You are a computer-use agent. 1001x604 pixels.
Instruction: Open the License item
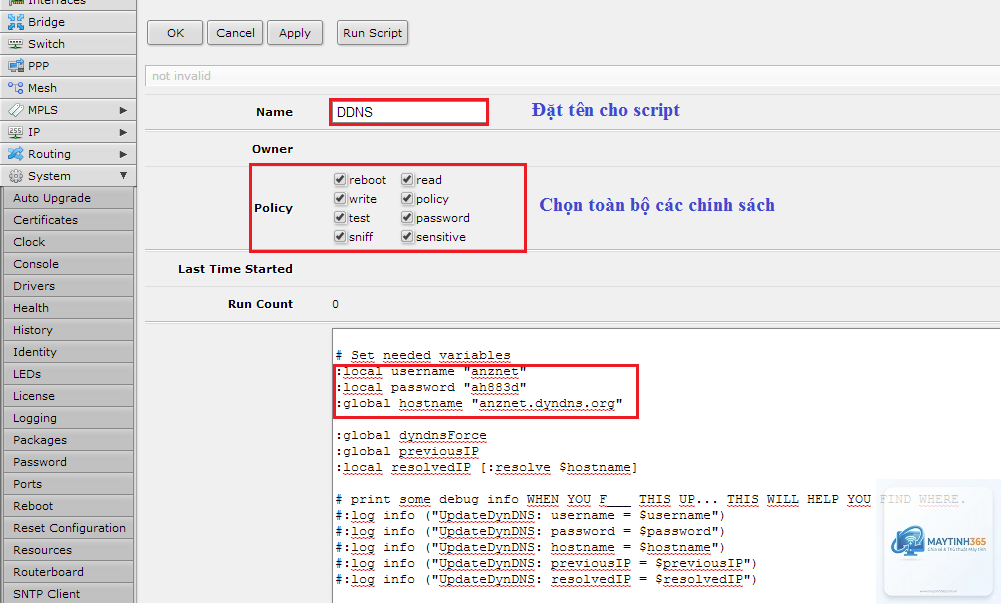68,396
